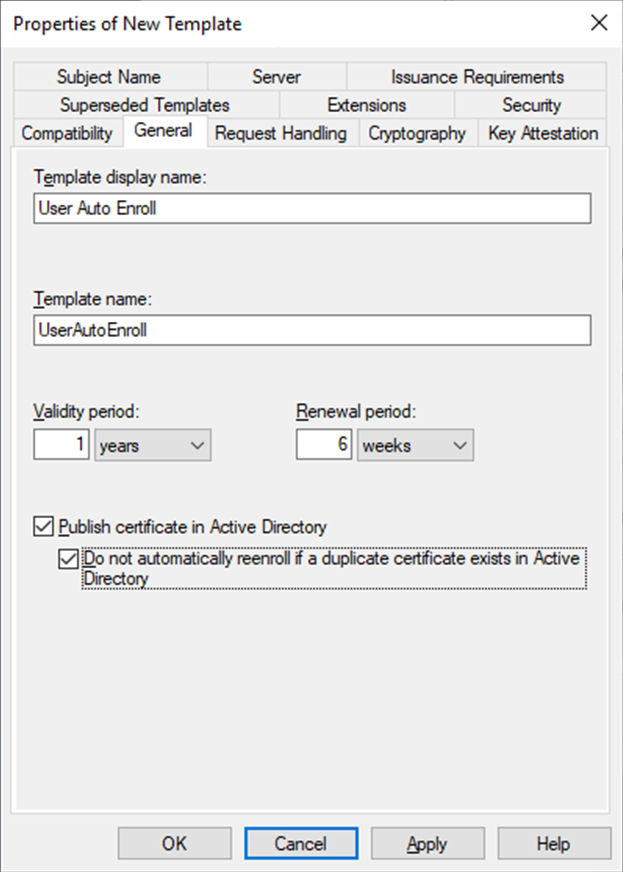623x872 pixels.
Task: Open the validity period units dropdown
Action: pos(153,445)
